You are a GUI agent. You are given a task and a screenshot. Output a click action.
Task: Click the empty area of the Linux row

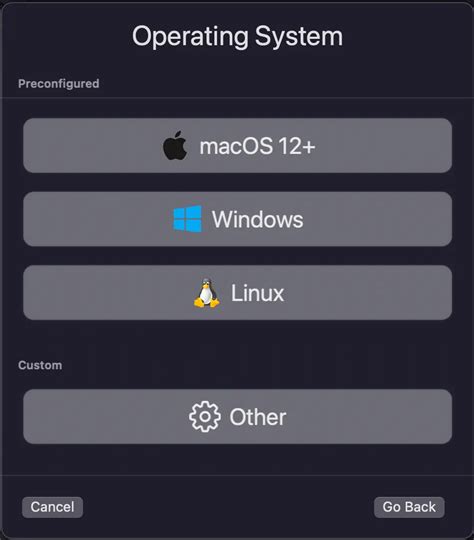[x=369, y=293]
